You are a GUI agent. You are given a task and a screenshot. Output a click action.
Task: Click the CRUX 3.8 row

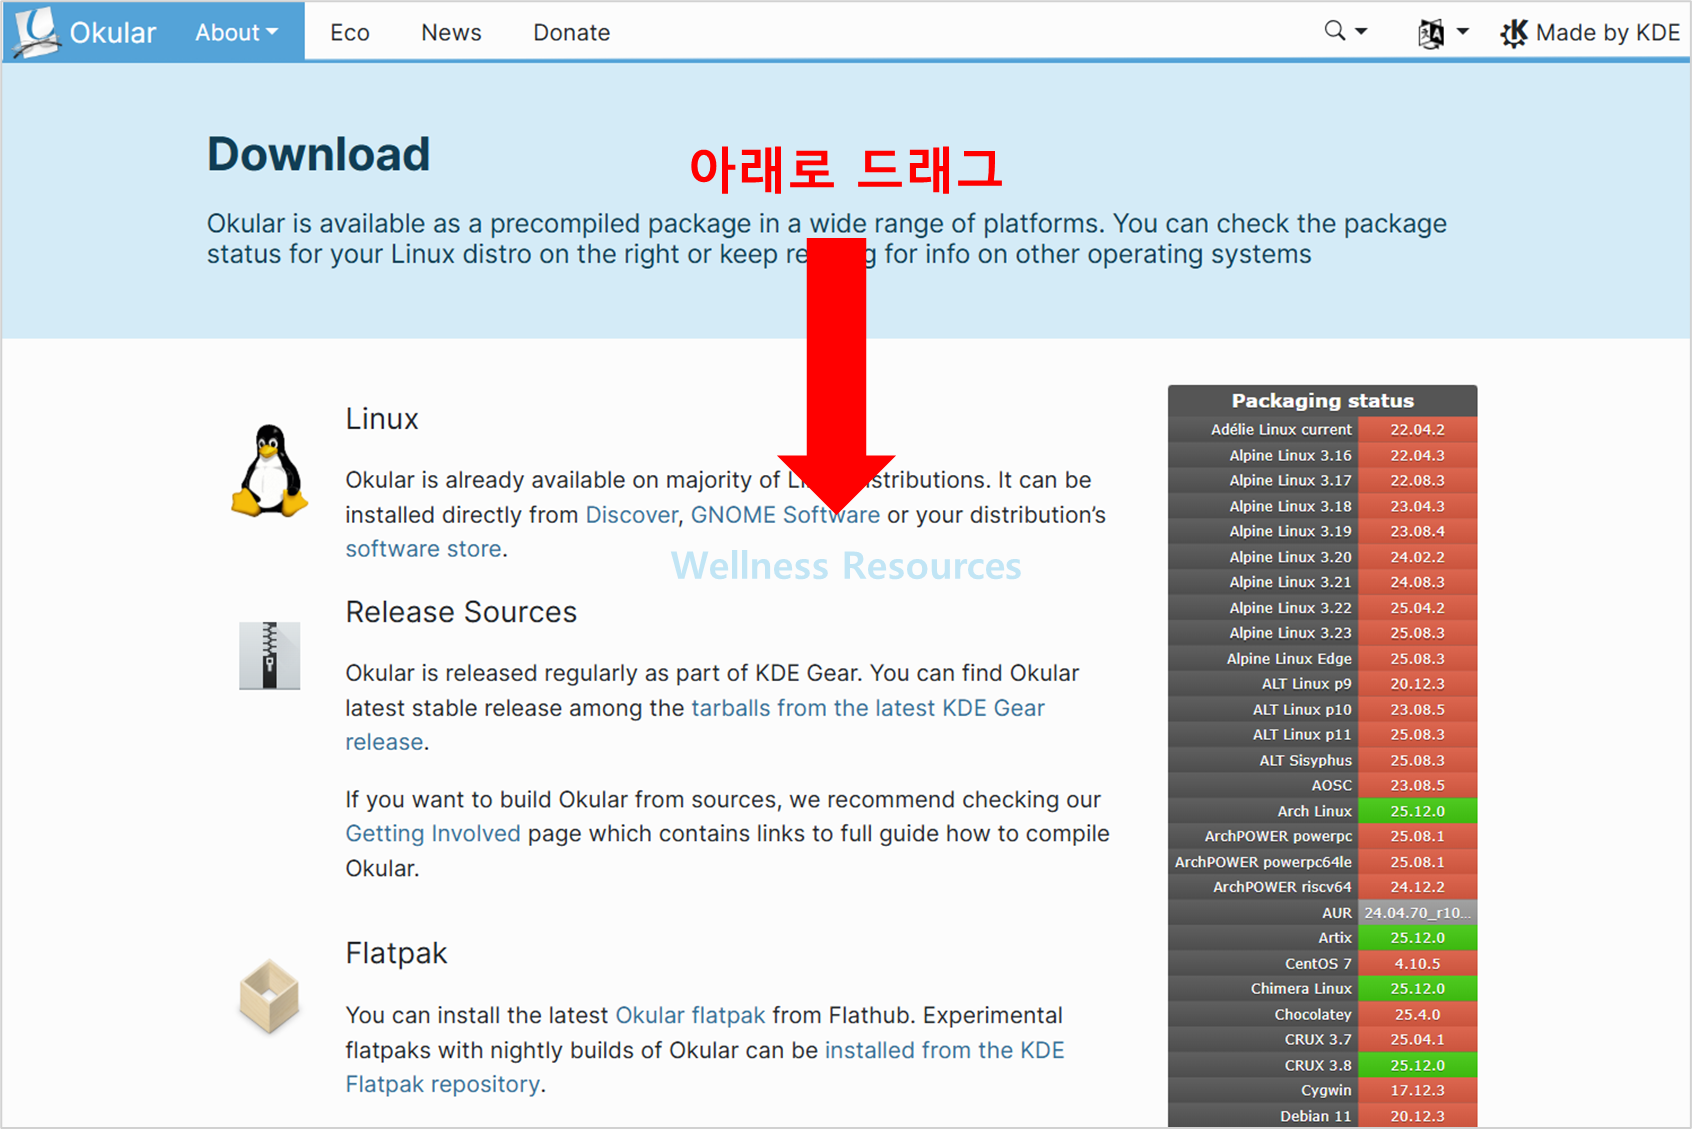click(1322, 1065)
